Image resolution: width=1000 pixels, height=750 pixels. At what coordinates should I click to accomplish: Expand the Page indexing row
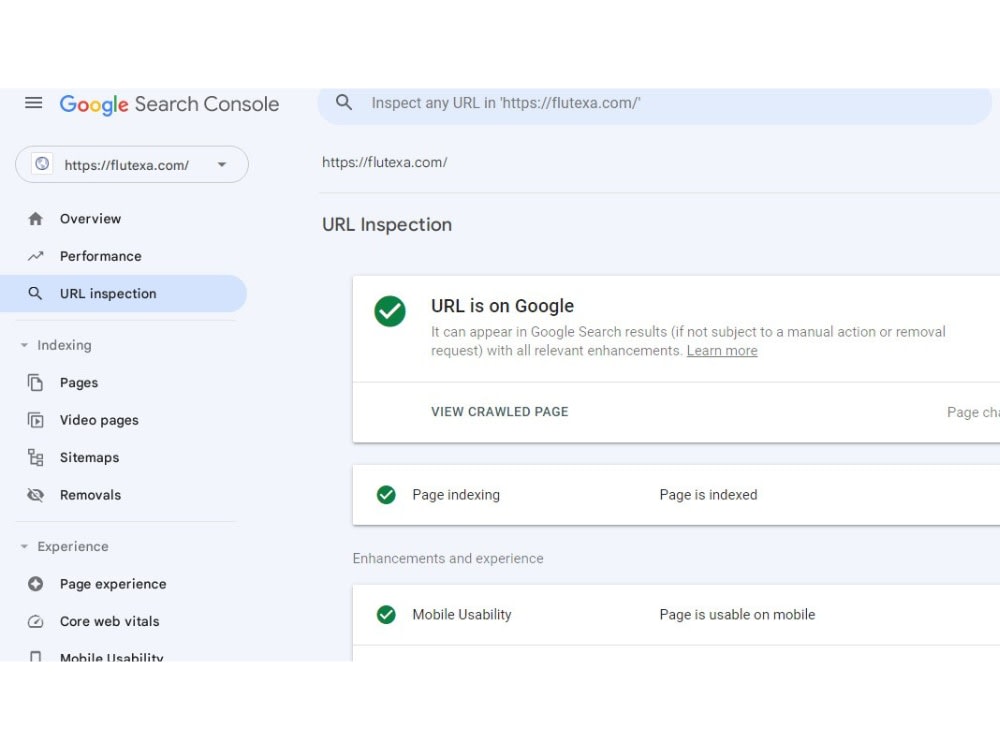(676, 495)
